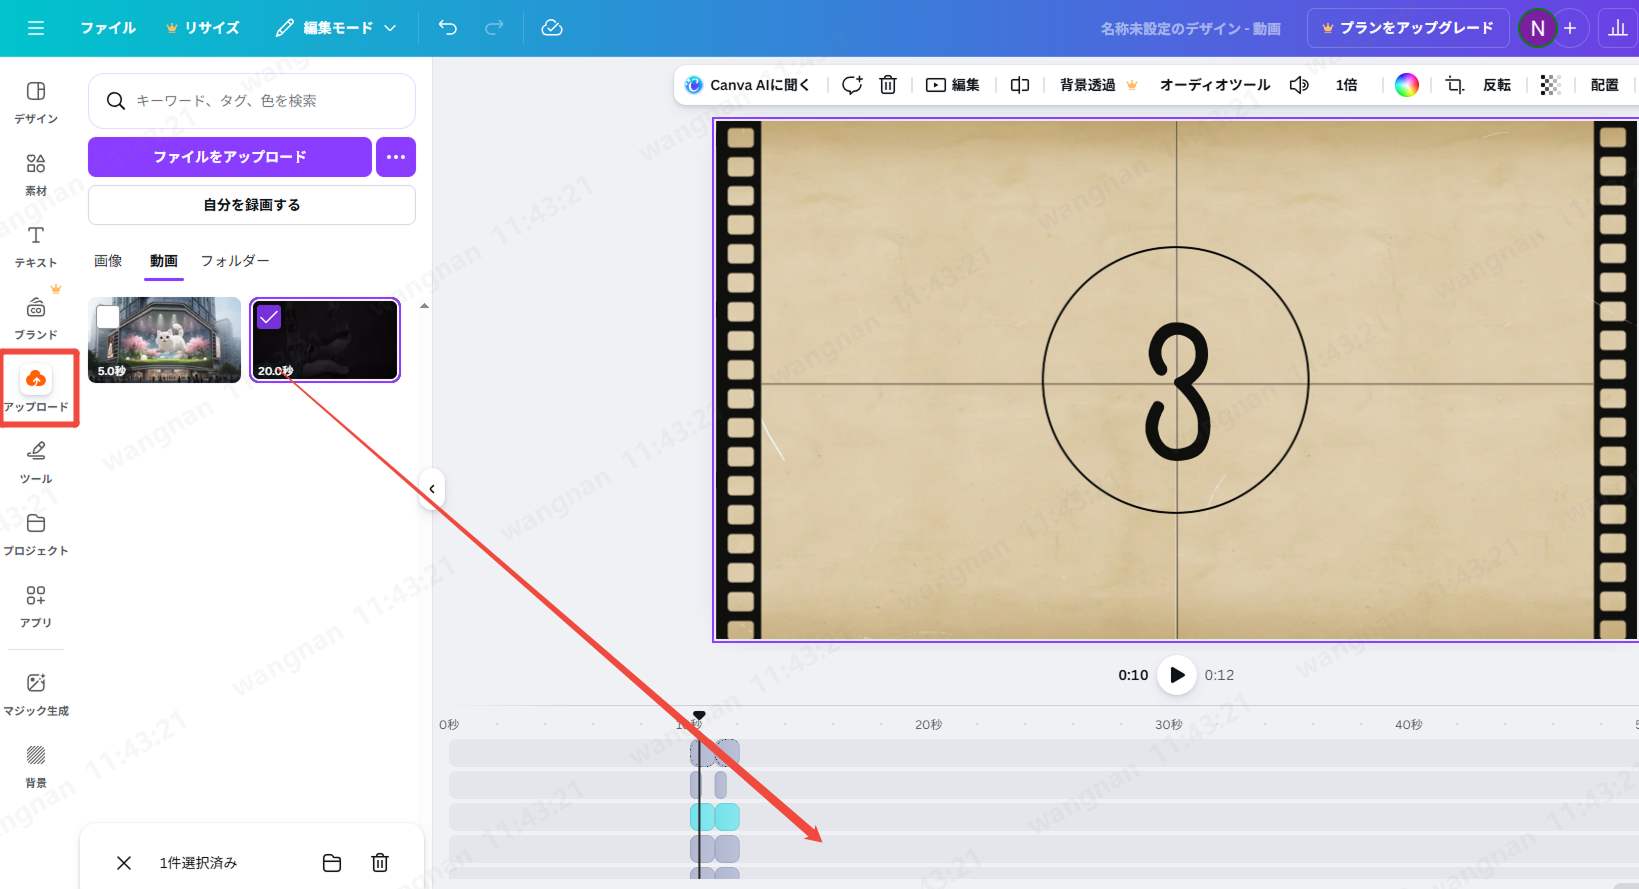Open the N profile avatar
The image size is (1639, 889).
coord(1537,28)
